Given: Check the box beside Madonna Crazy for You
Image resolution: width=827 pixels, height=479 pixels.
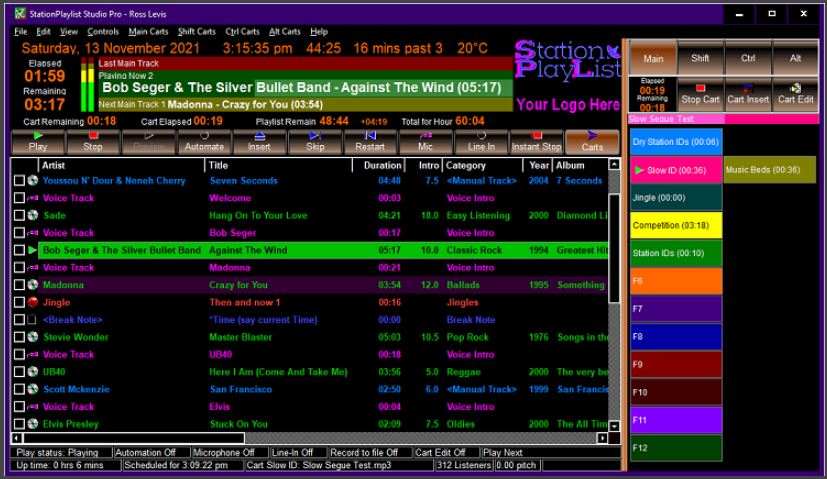Looking at the screenshot, I should (x=19, y=285).
